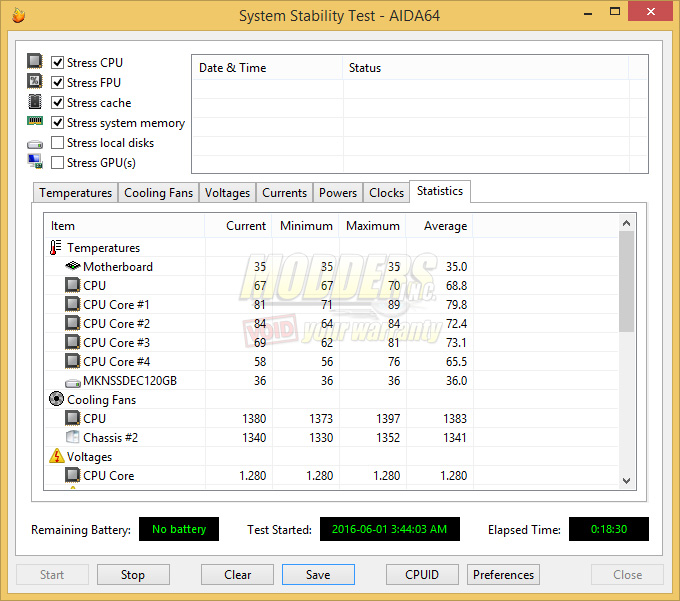680x601 pixels.
Task: Click the thermometer icon of Temperatures group
Action: (55, 248)
